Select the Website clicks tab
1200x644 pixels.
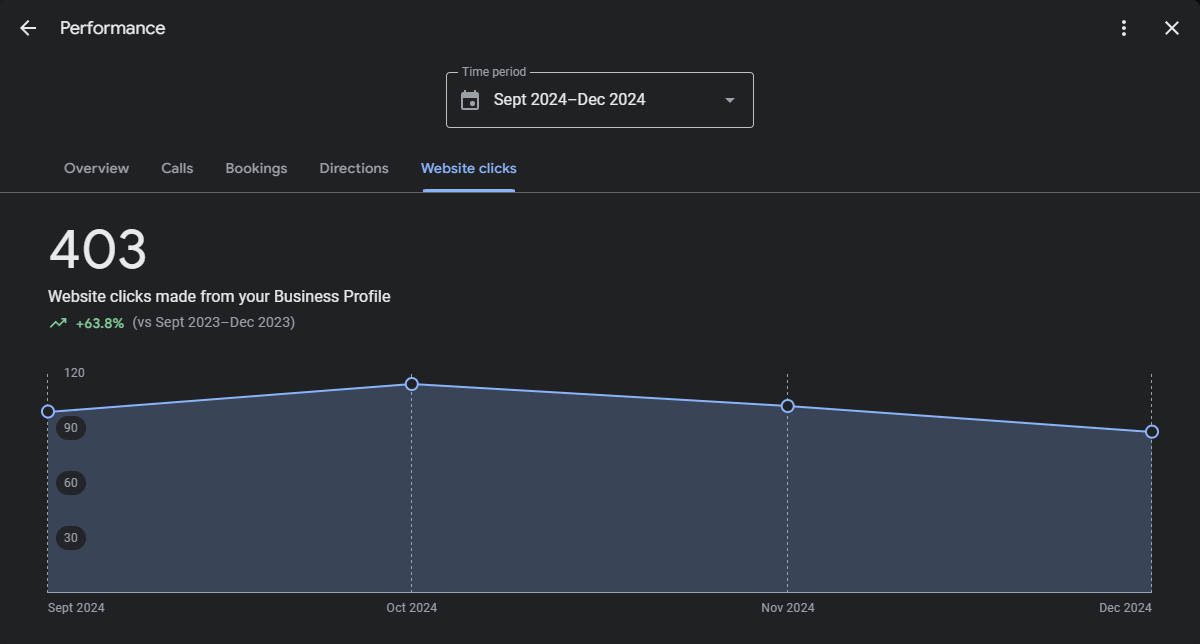pos(468,168)
